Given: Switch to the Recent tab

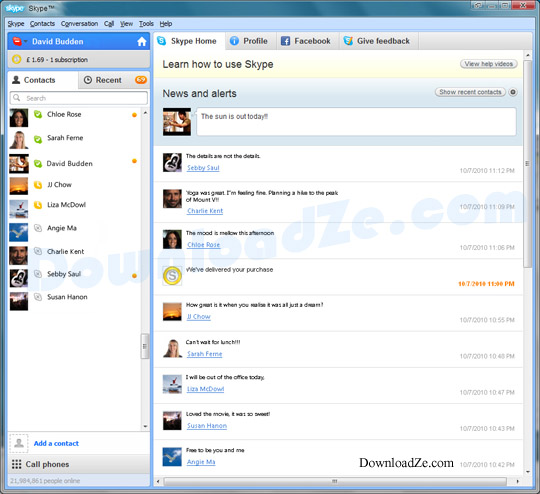Looking at the screenshot, I should pyautogui.click(x=114, y=80).
